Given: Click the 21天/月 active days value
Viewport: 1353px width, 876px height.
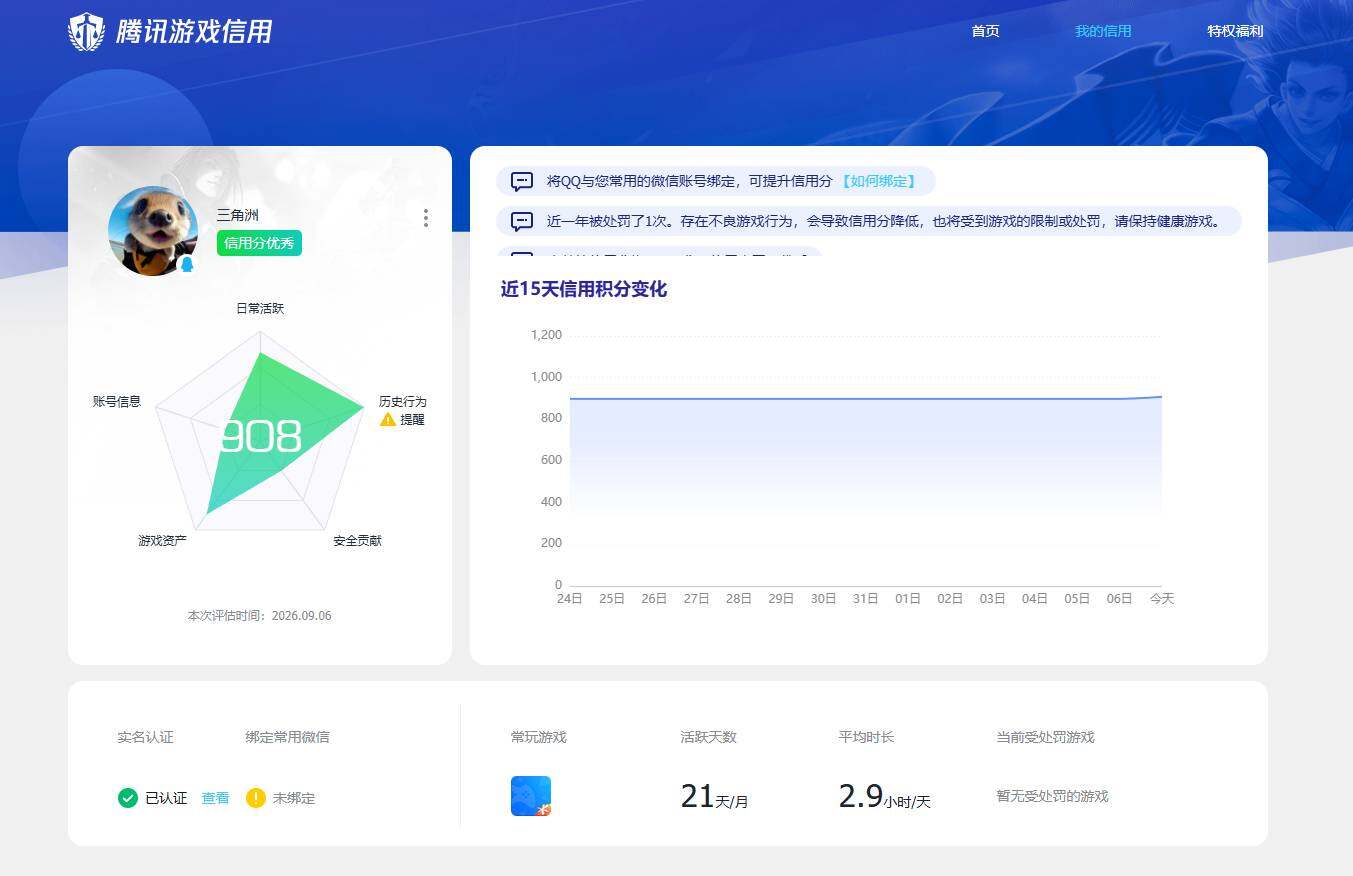Looking at the screenshot, I should tap(714, 797).
